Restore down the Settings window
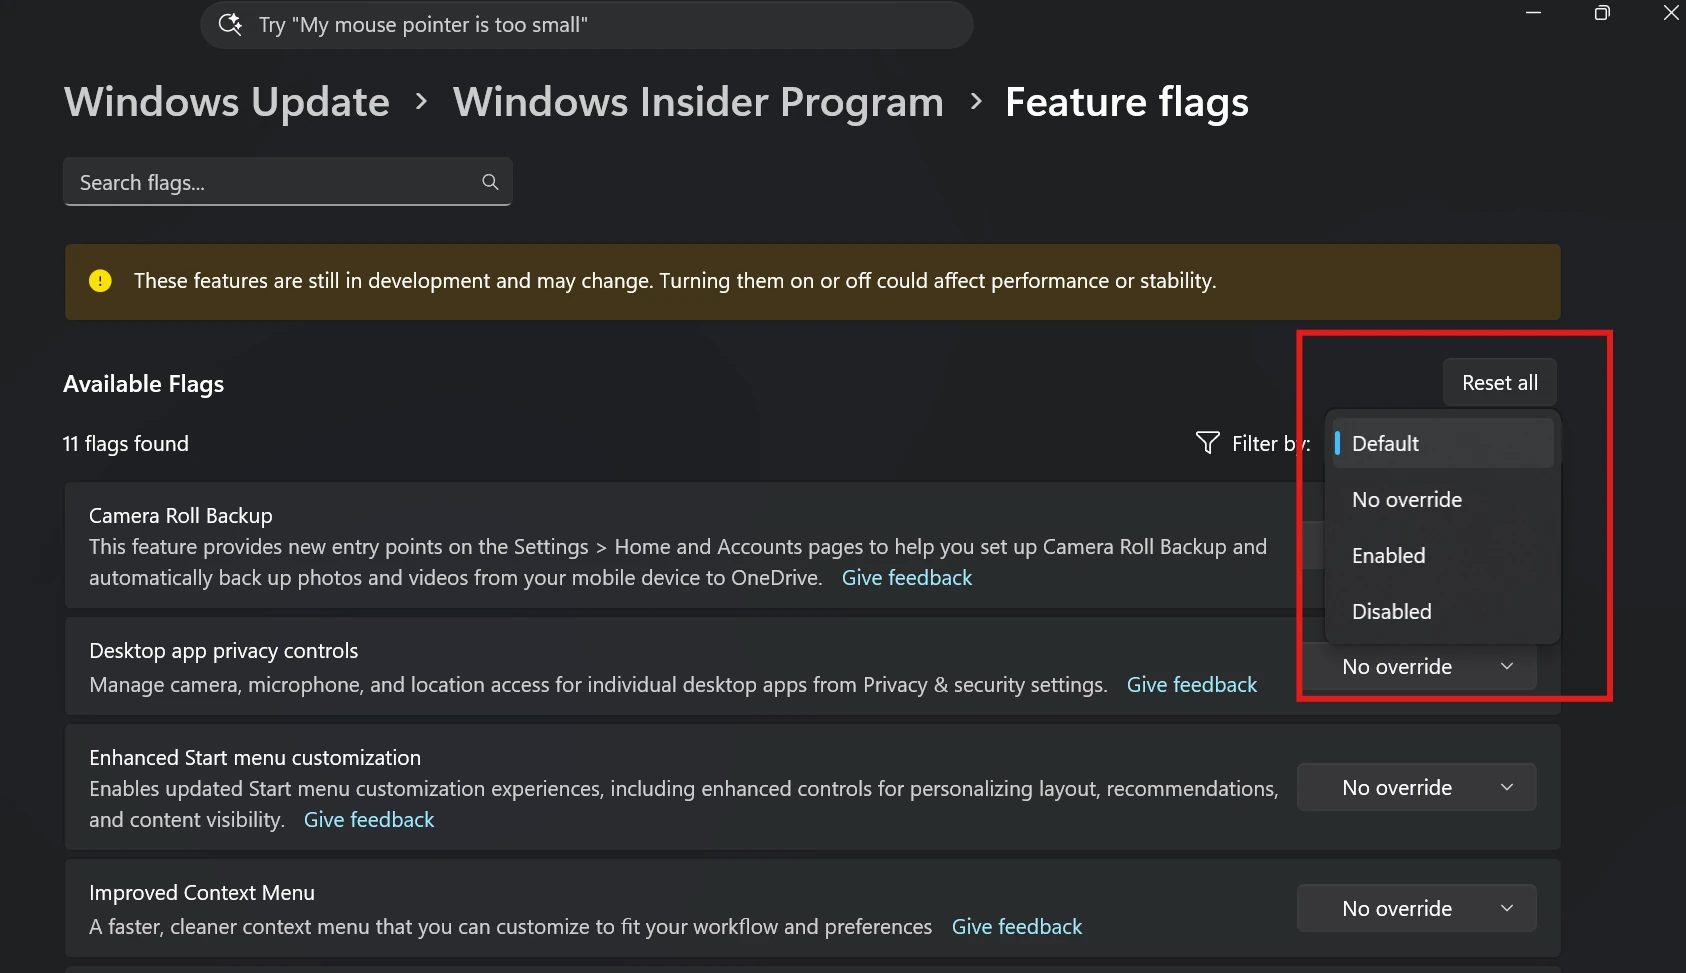Image resolution: width=1686 pixels, height=973 pixels. 1602,13
